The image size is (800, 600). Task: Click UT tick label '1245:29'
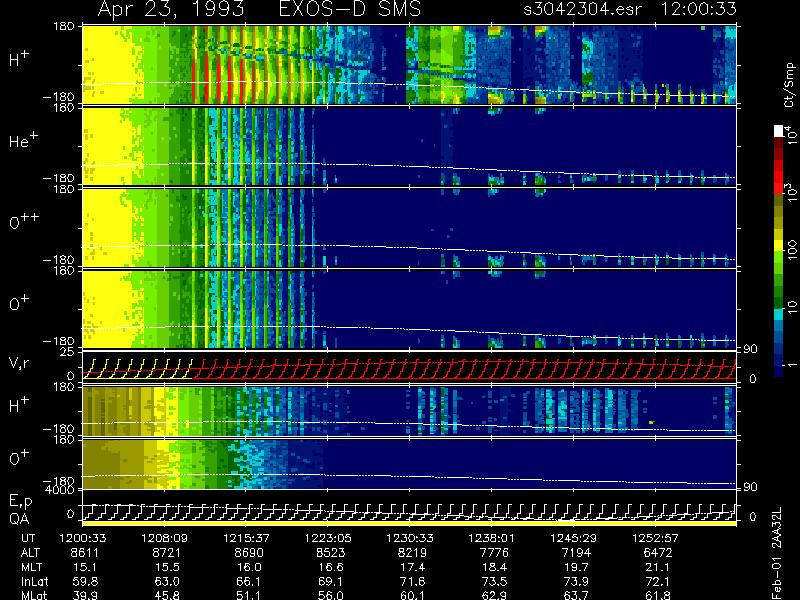[573, 538]
